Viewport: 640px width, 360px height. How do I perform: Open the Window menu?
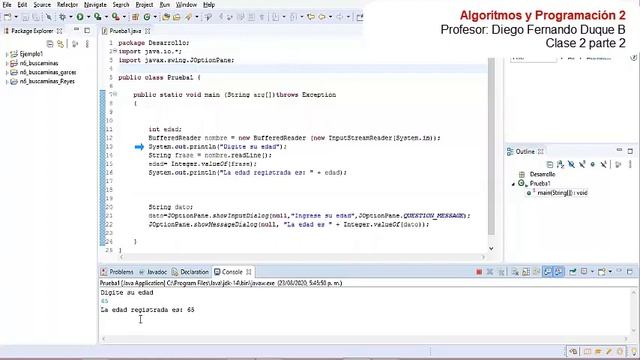coord(187,5)
